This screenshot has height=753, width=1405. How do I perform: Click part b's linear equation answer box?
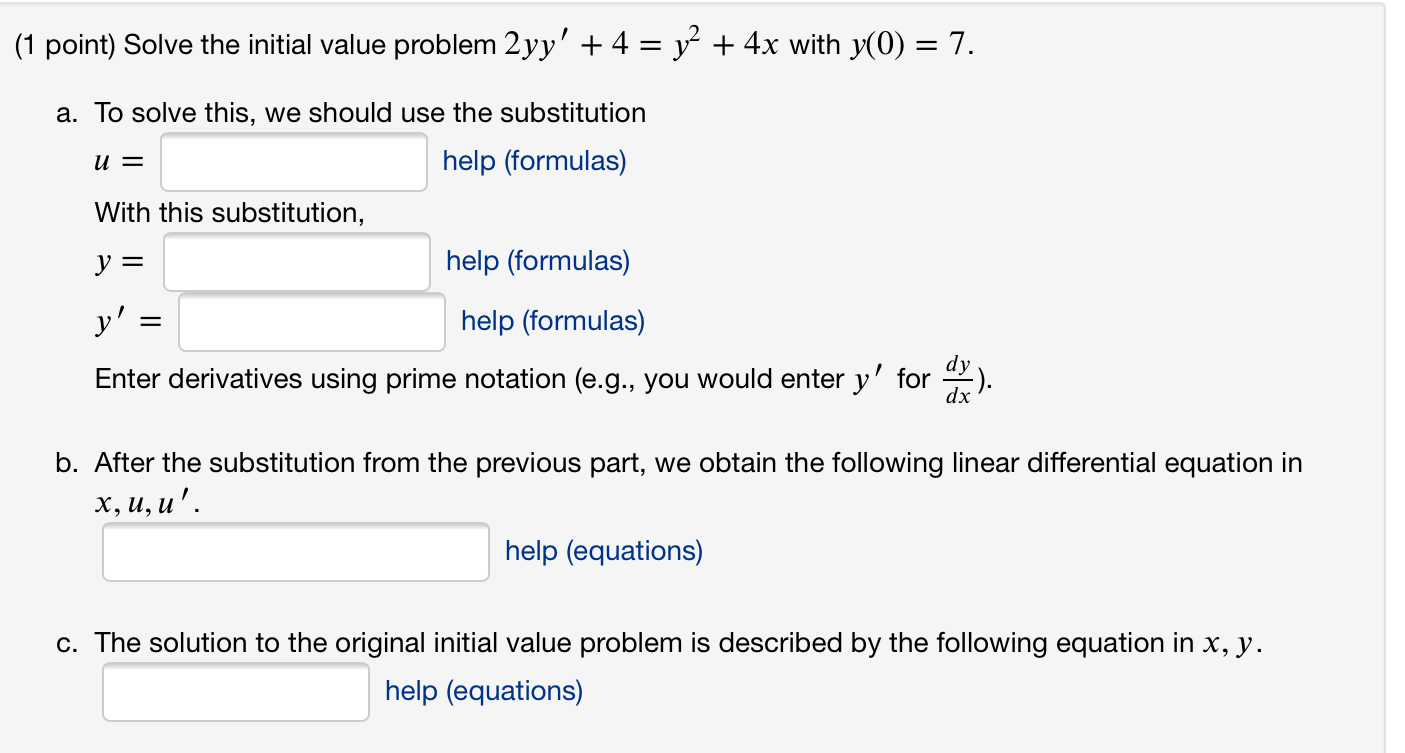294,551
